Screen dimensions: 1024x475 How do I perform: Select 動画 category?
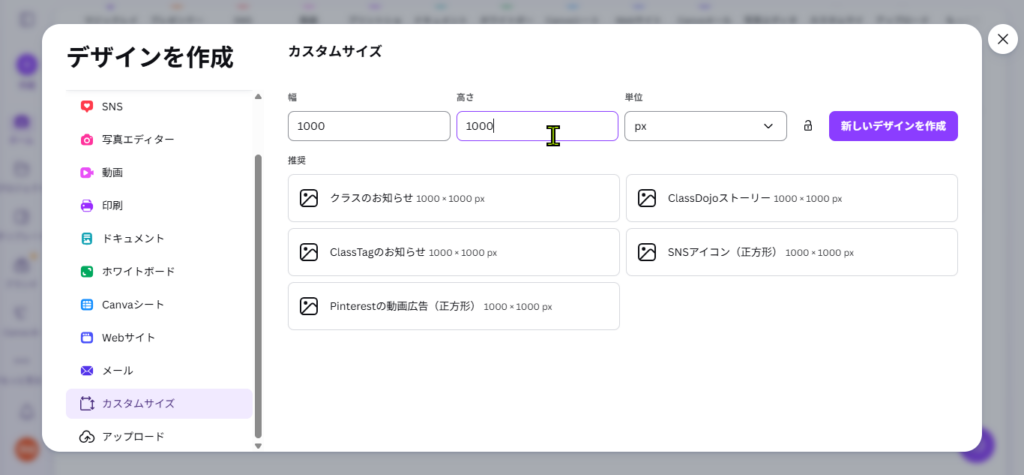(159, 172)
